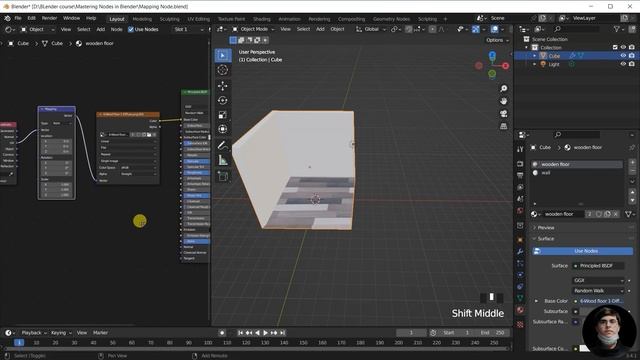Select the Annotate tool
The height and width of the screenshot is (360, 640).
223,145
